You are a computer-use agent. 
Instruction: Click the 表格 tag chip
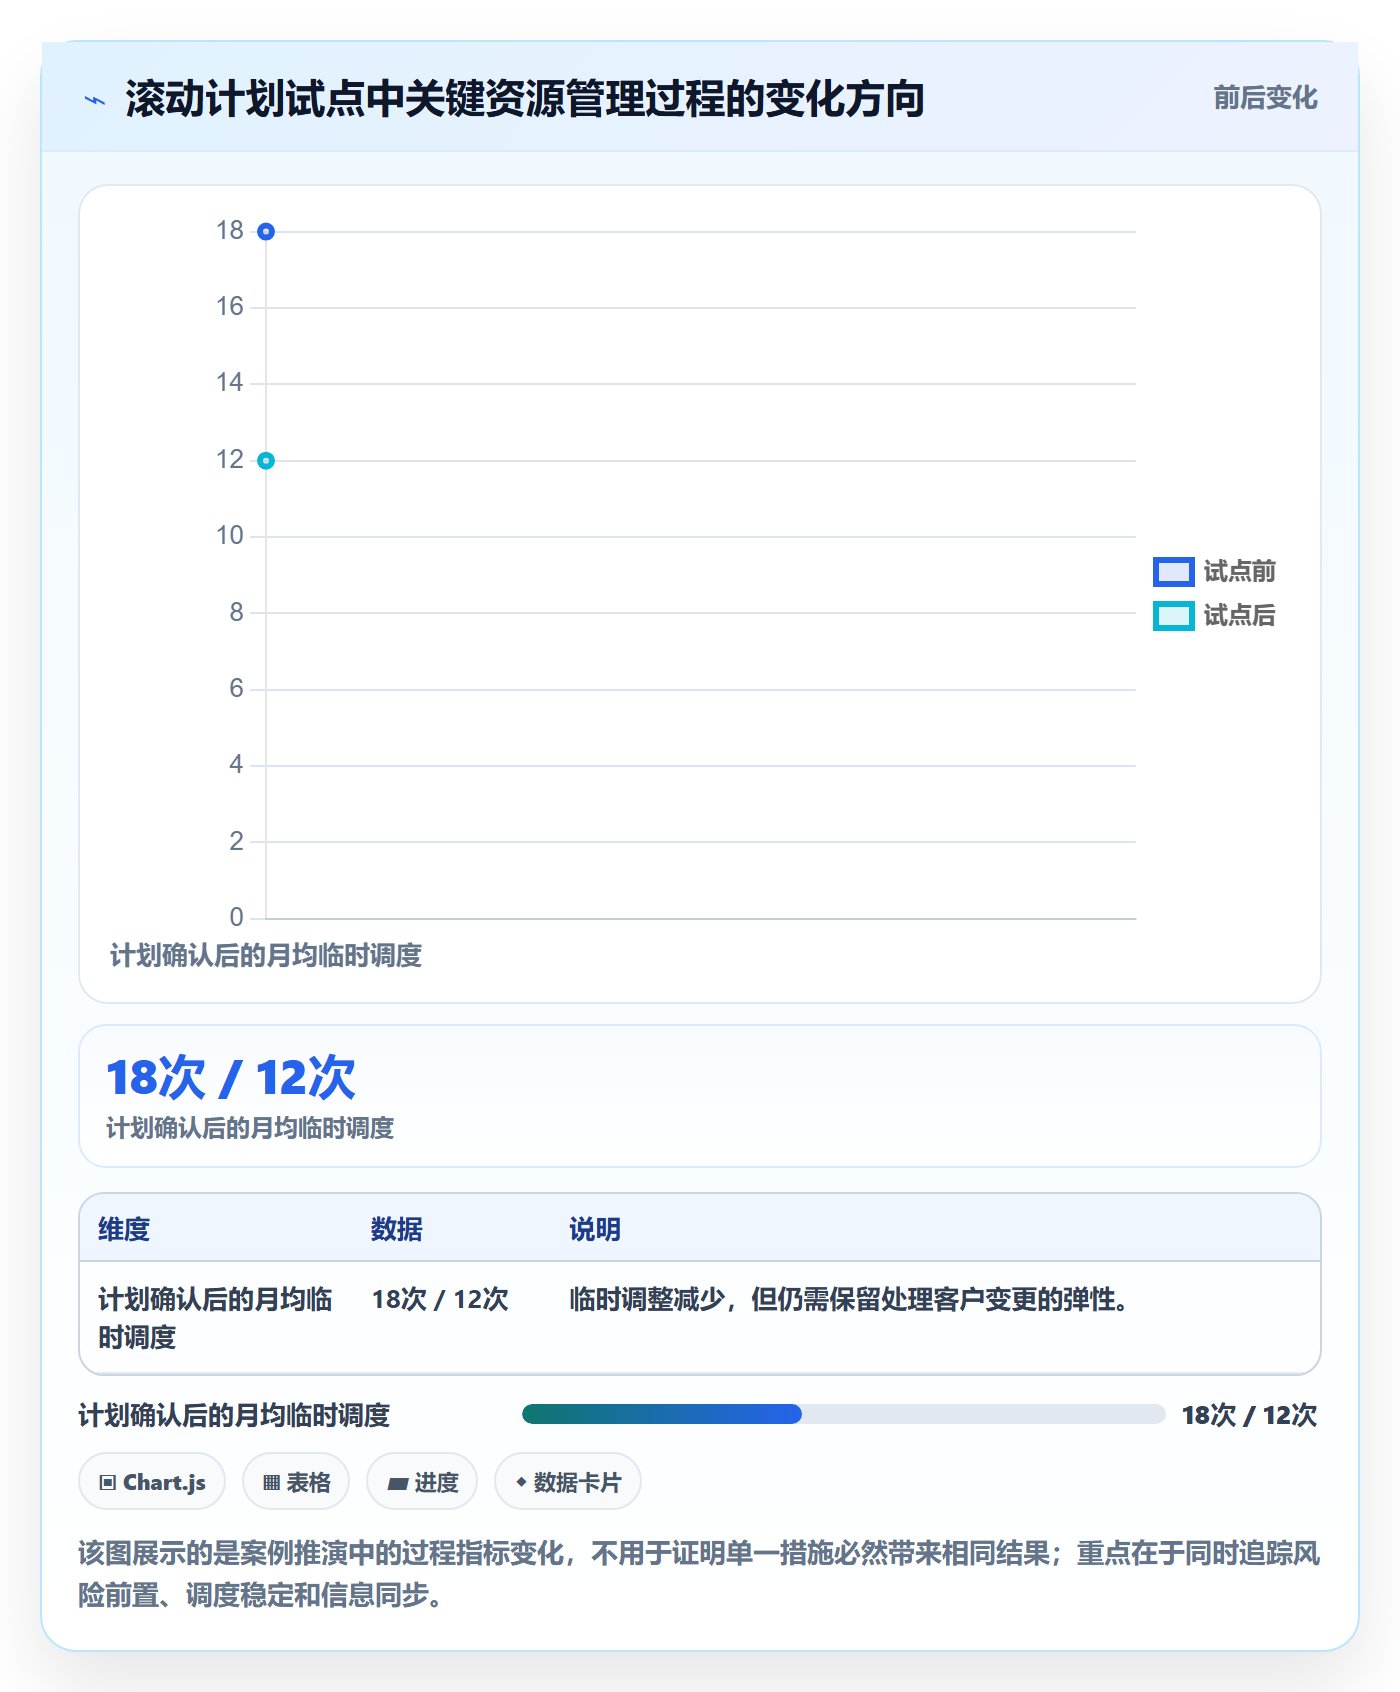296,1482
